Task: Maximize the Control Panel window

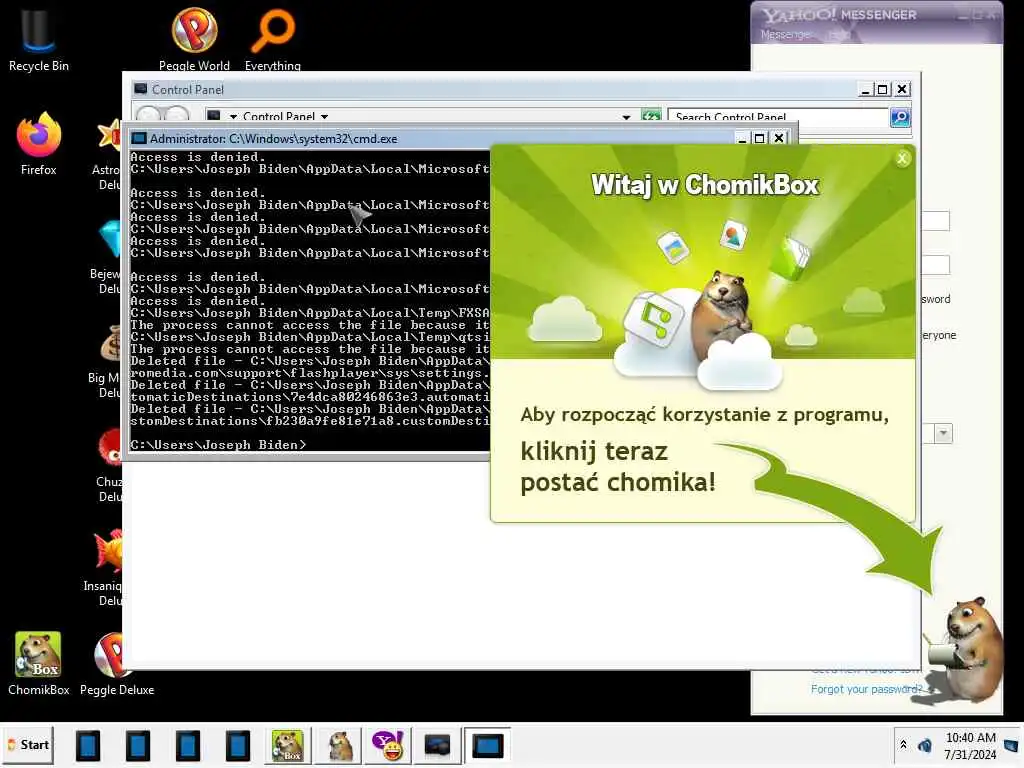Action: [x=882, y=89]
